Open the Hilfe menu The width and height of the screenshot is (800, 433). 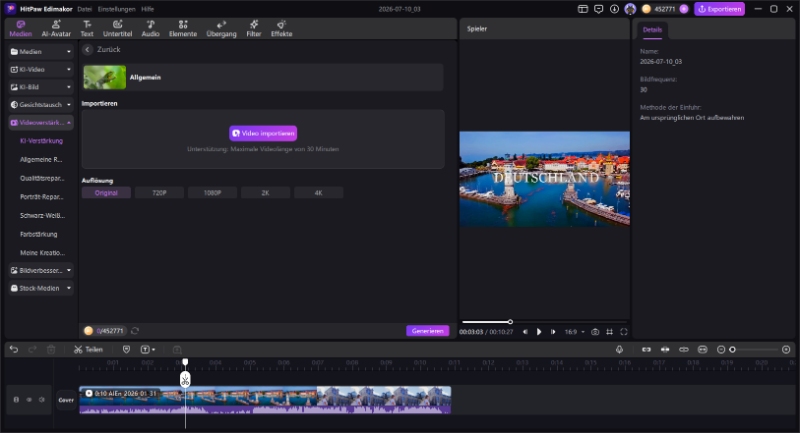click(x=147, y=9)
